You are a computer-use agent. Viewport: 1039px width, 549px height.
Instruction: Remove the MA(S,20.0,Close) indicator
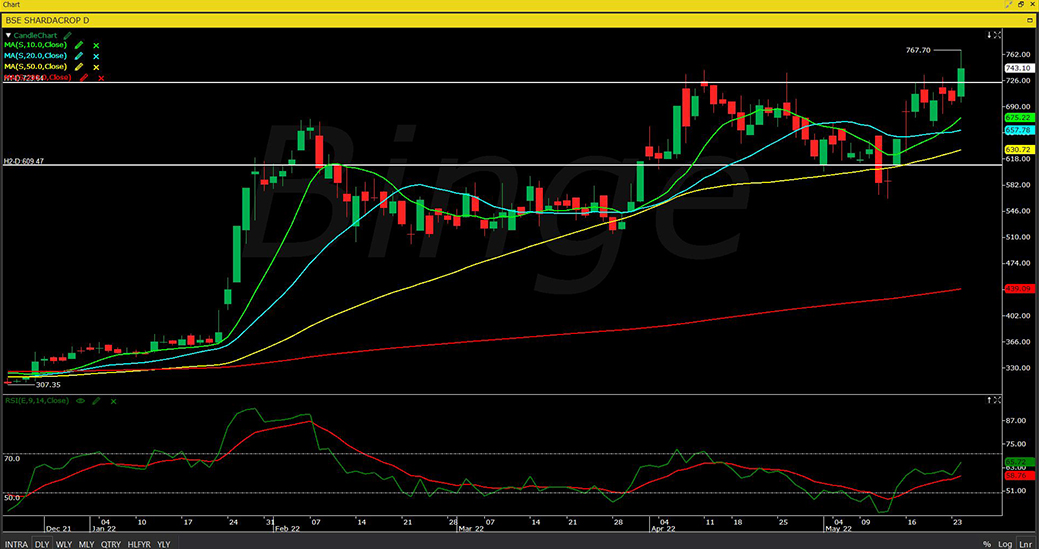tap(96, 57)
